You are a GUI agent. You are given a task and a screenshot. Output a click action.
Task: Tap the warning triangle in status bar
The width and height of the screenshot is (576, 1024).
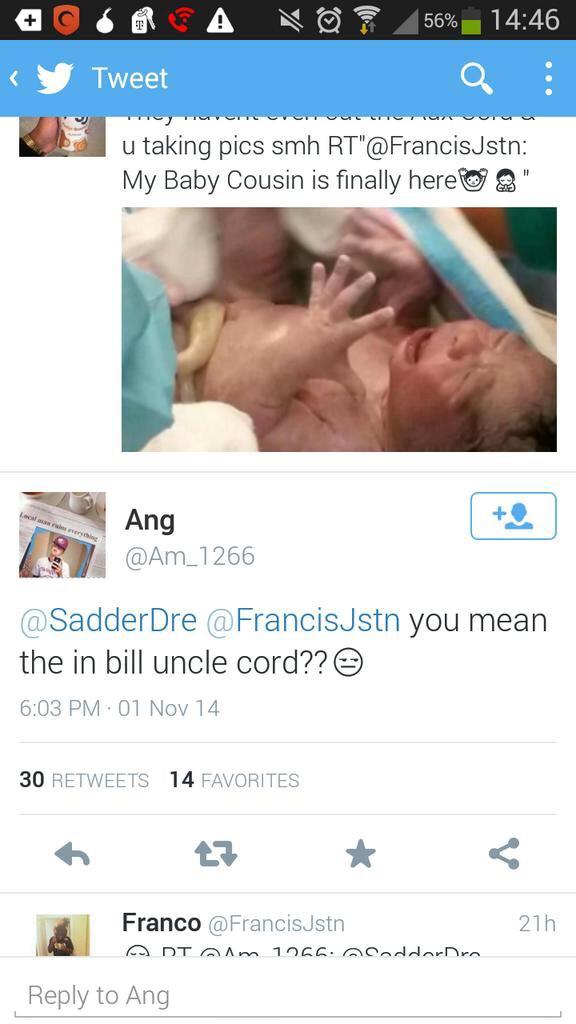[220, 21]
